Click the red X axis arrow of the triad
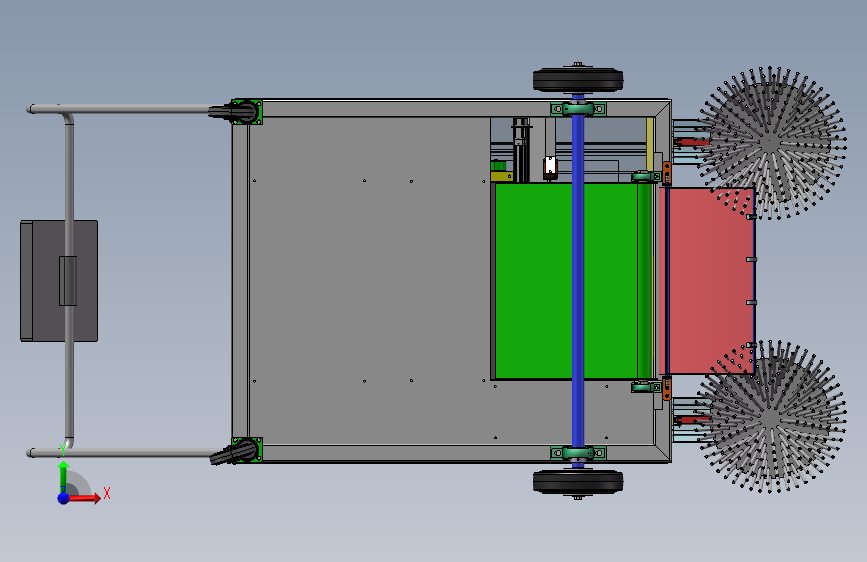This screenshot has width=867, height=562. tap(86, 498)
